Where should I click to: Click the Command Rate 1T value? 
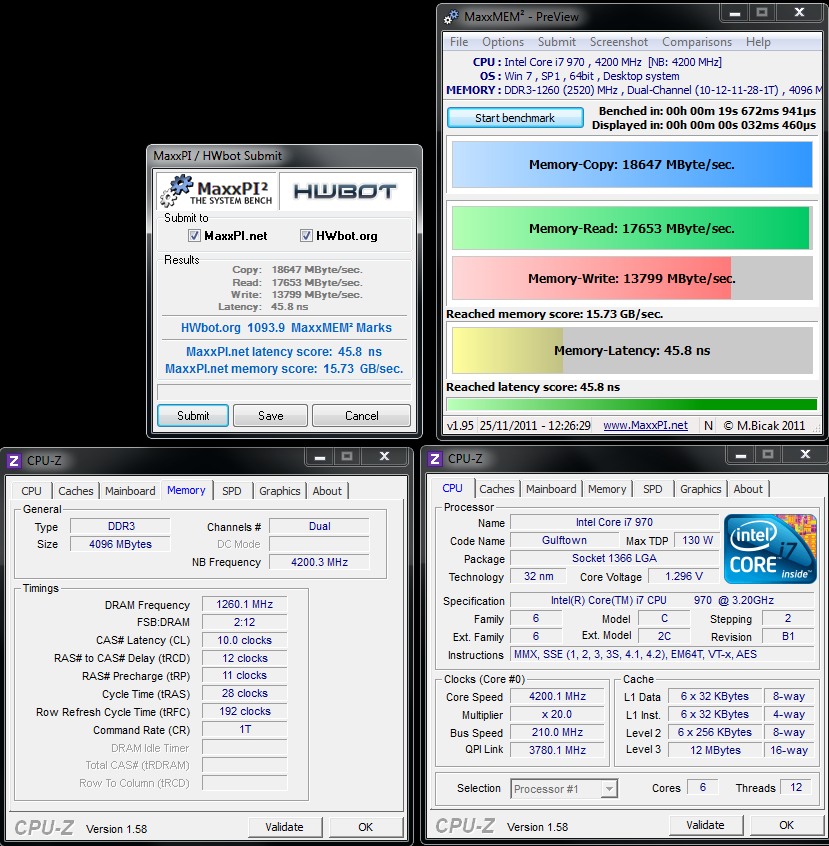tap(244, 729)
